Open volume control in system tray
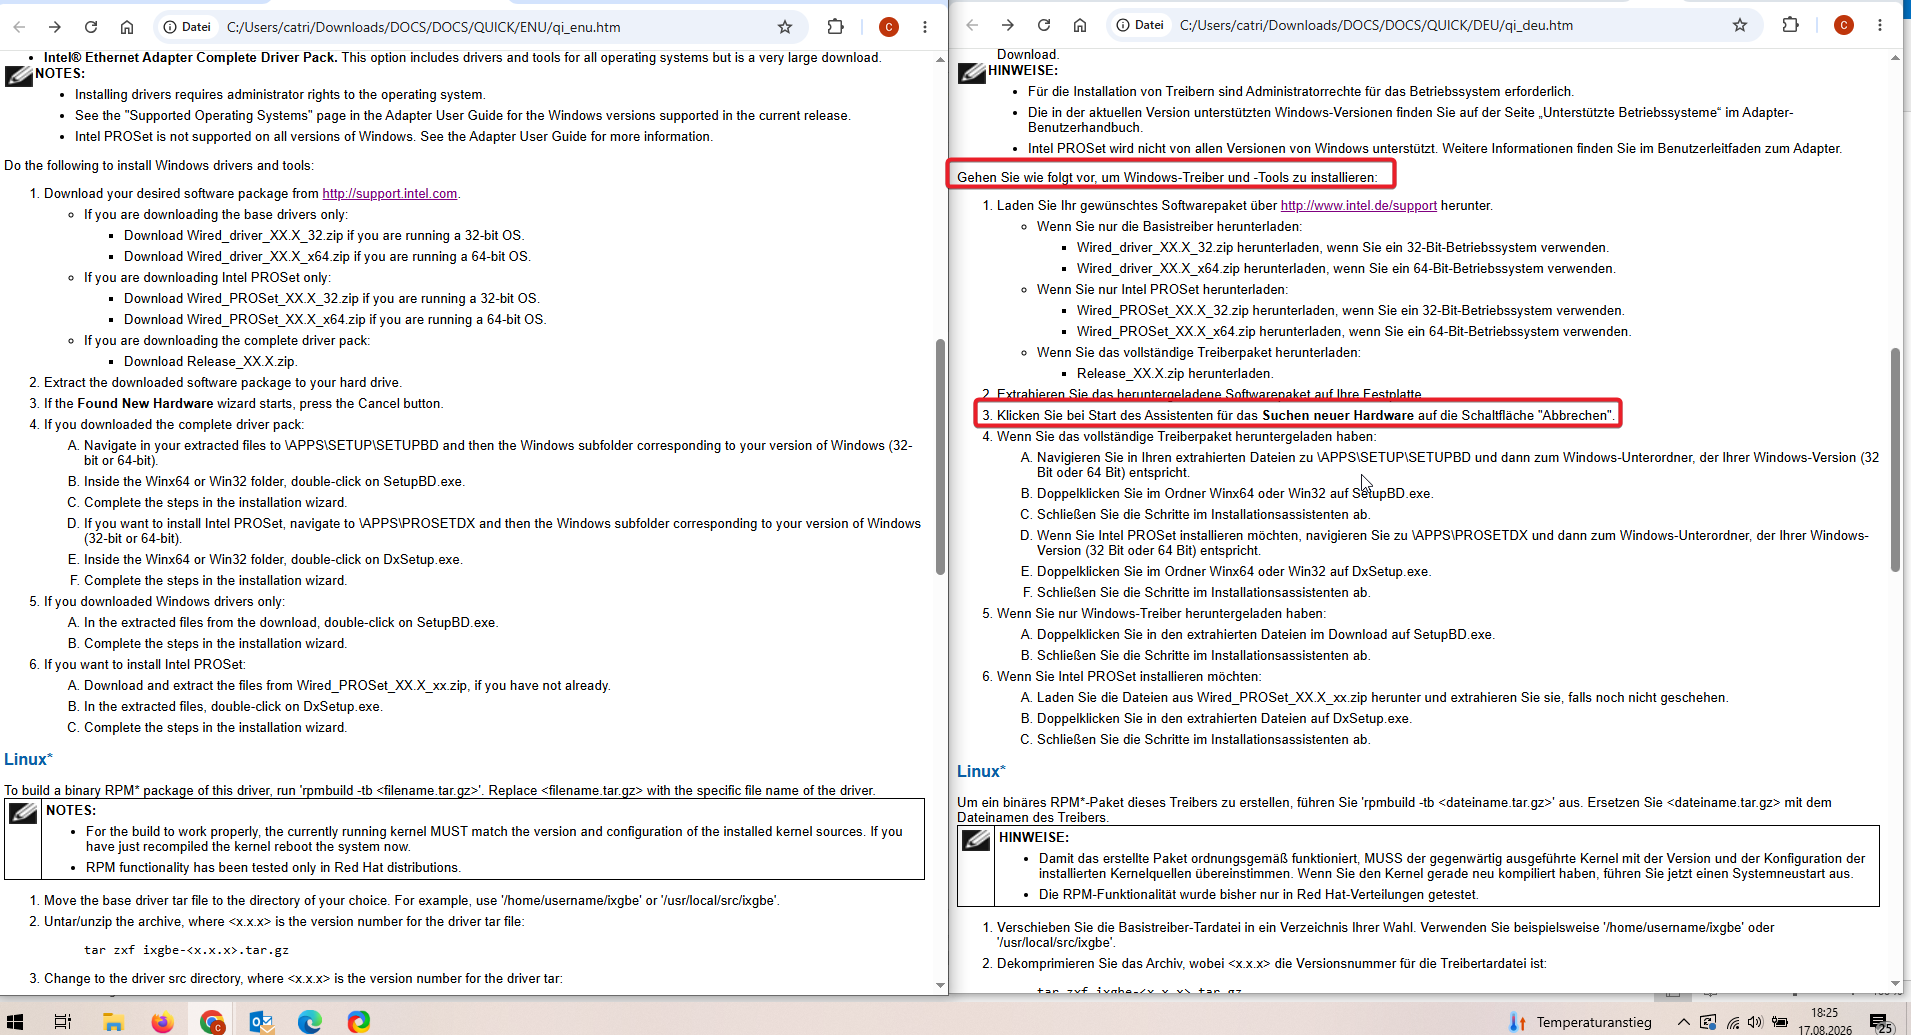 point(1755,1022)
